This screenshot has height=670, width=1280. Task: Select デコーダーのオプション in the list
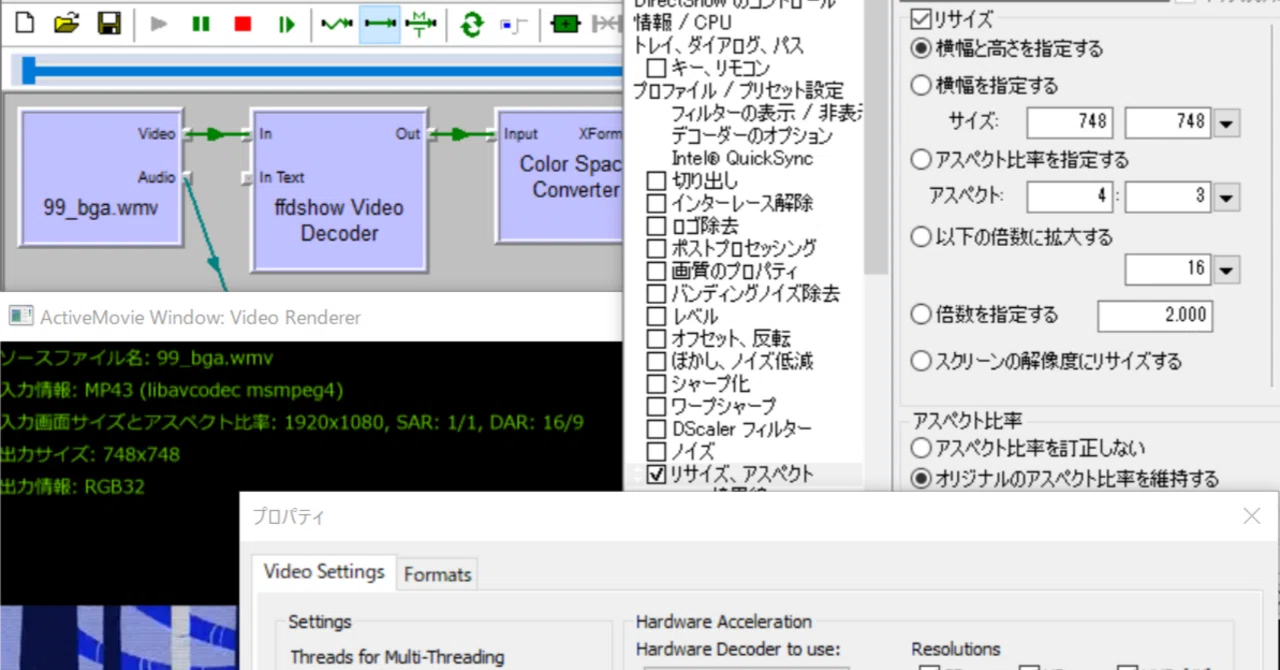click(x=752, y=136)
